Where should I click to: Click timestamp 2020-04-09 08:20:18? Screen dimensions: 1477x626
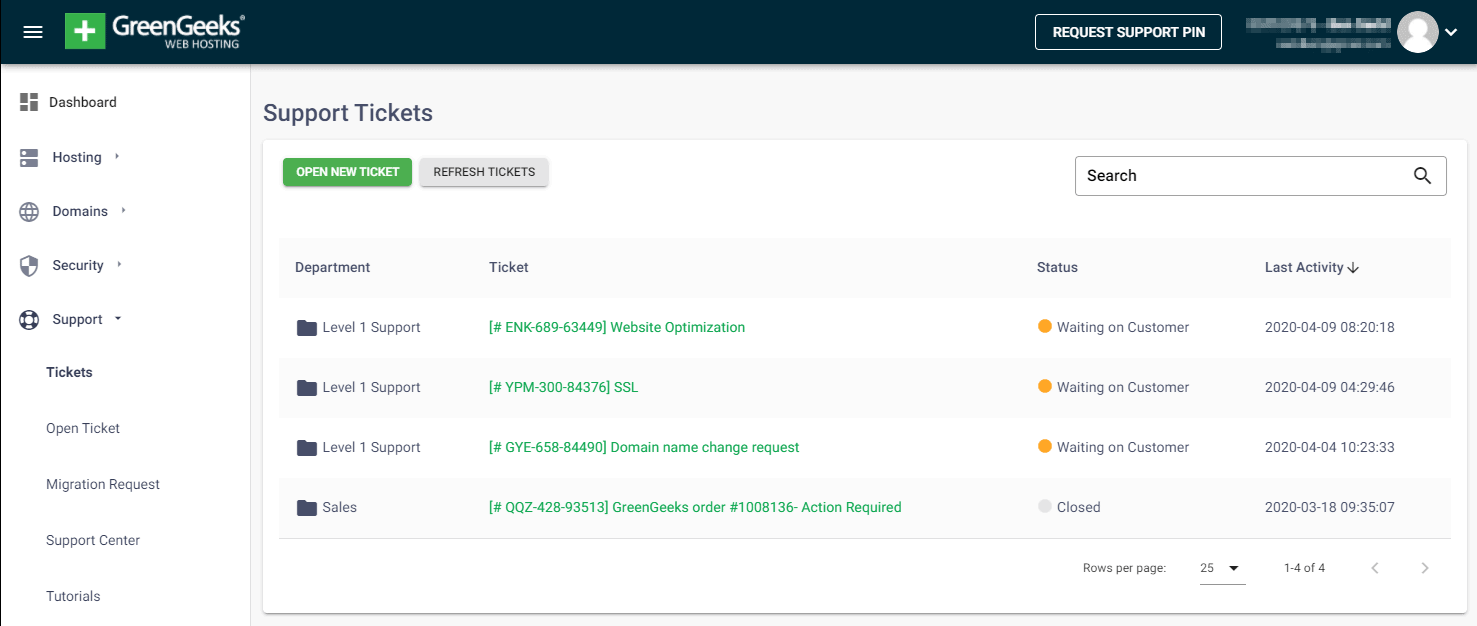(1329, 327)
